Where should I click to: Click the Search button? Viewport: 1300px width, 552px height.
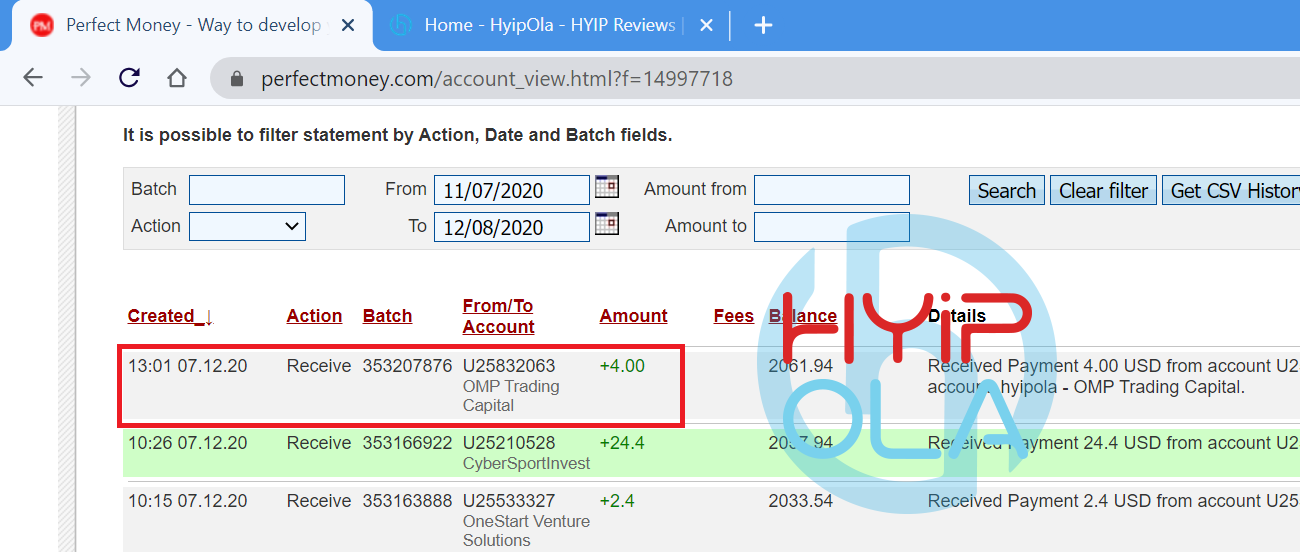1007,190
